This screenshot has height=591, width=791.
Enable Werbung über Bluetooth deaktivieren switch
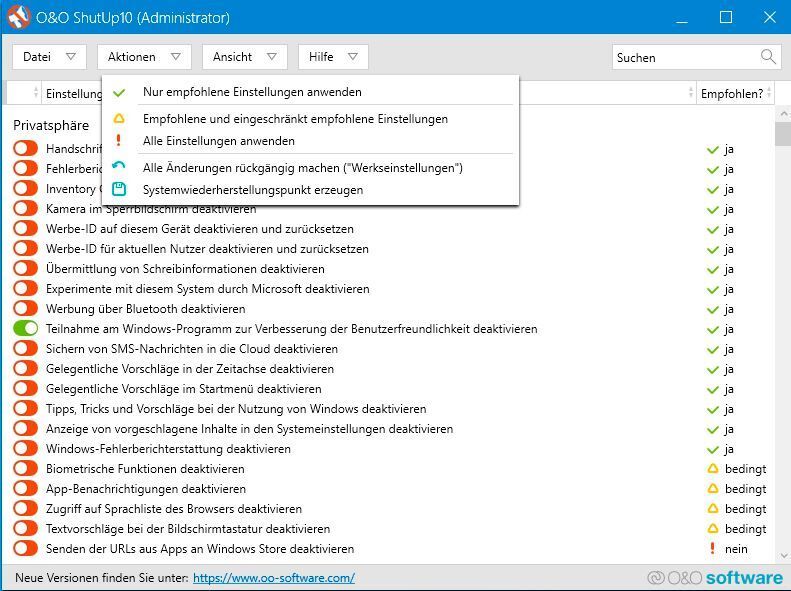pyautogui.click(x=26, y=308)
